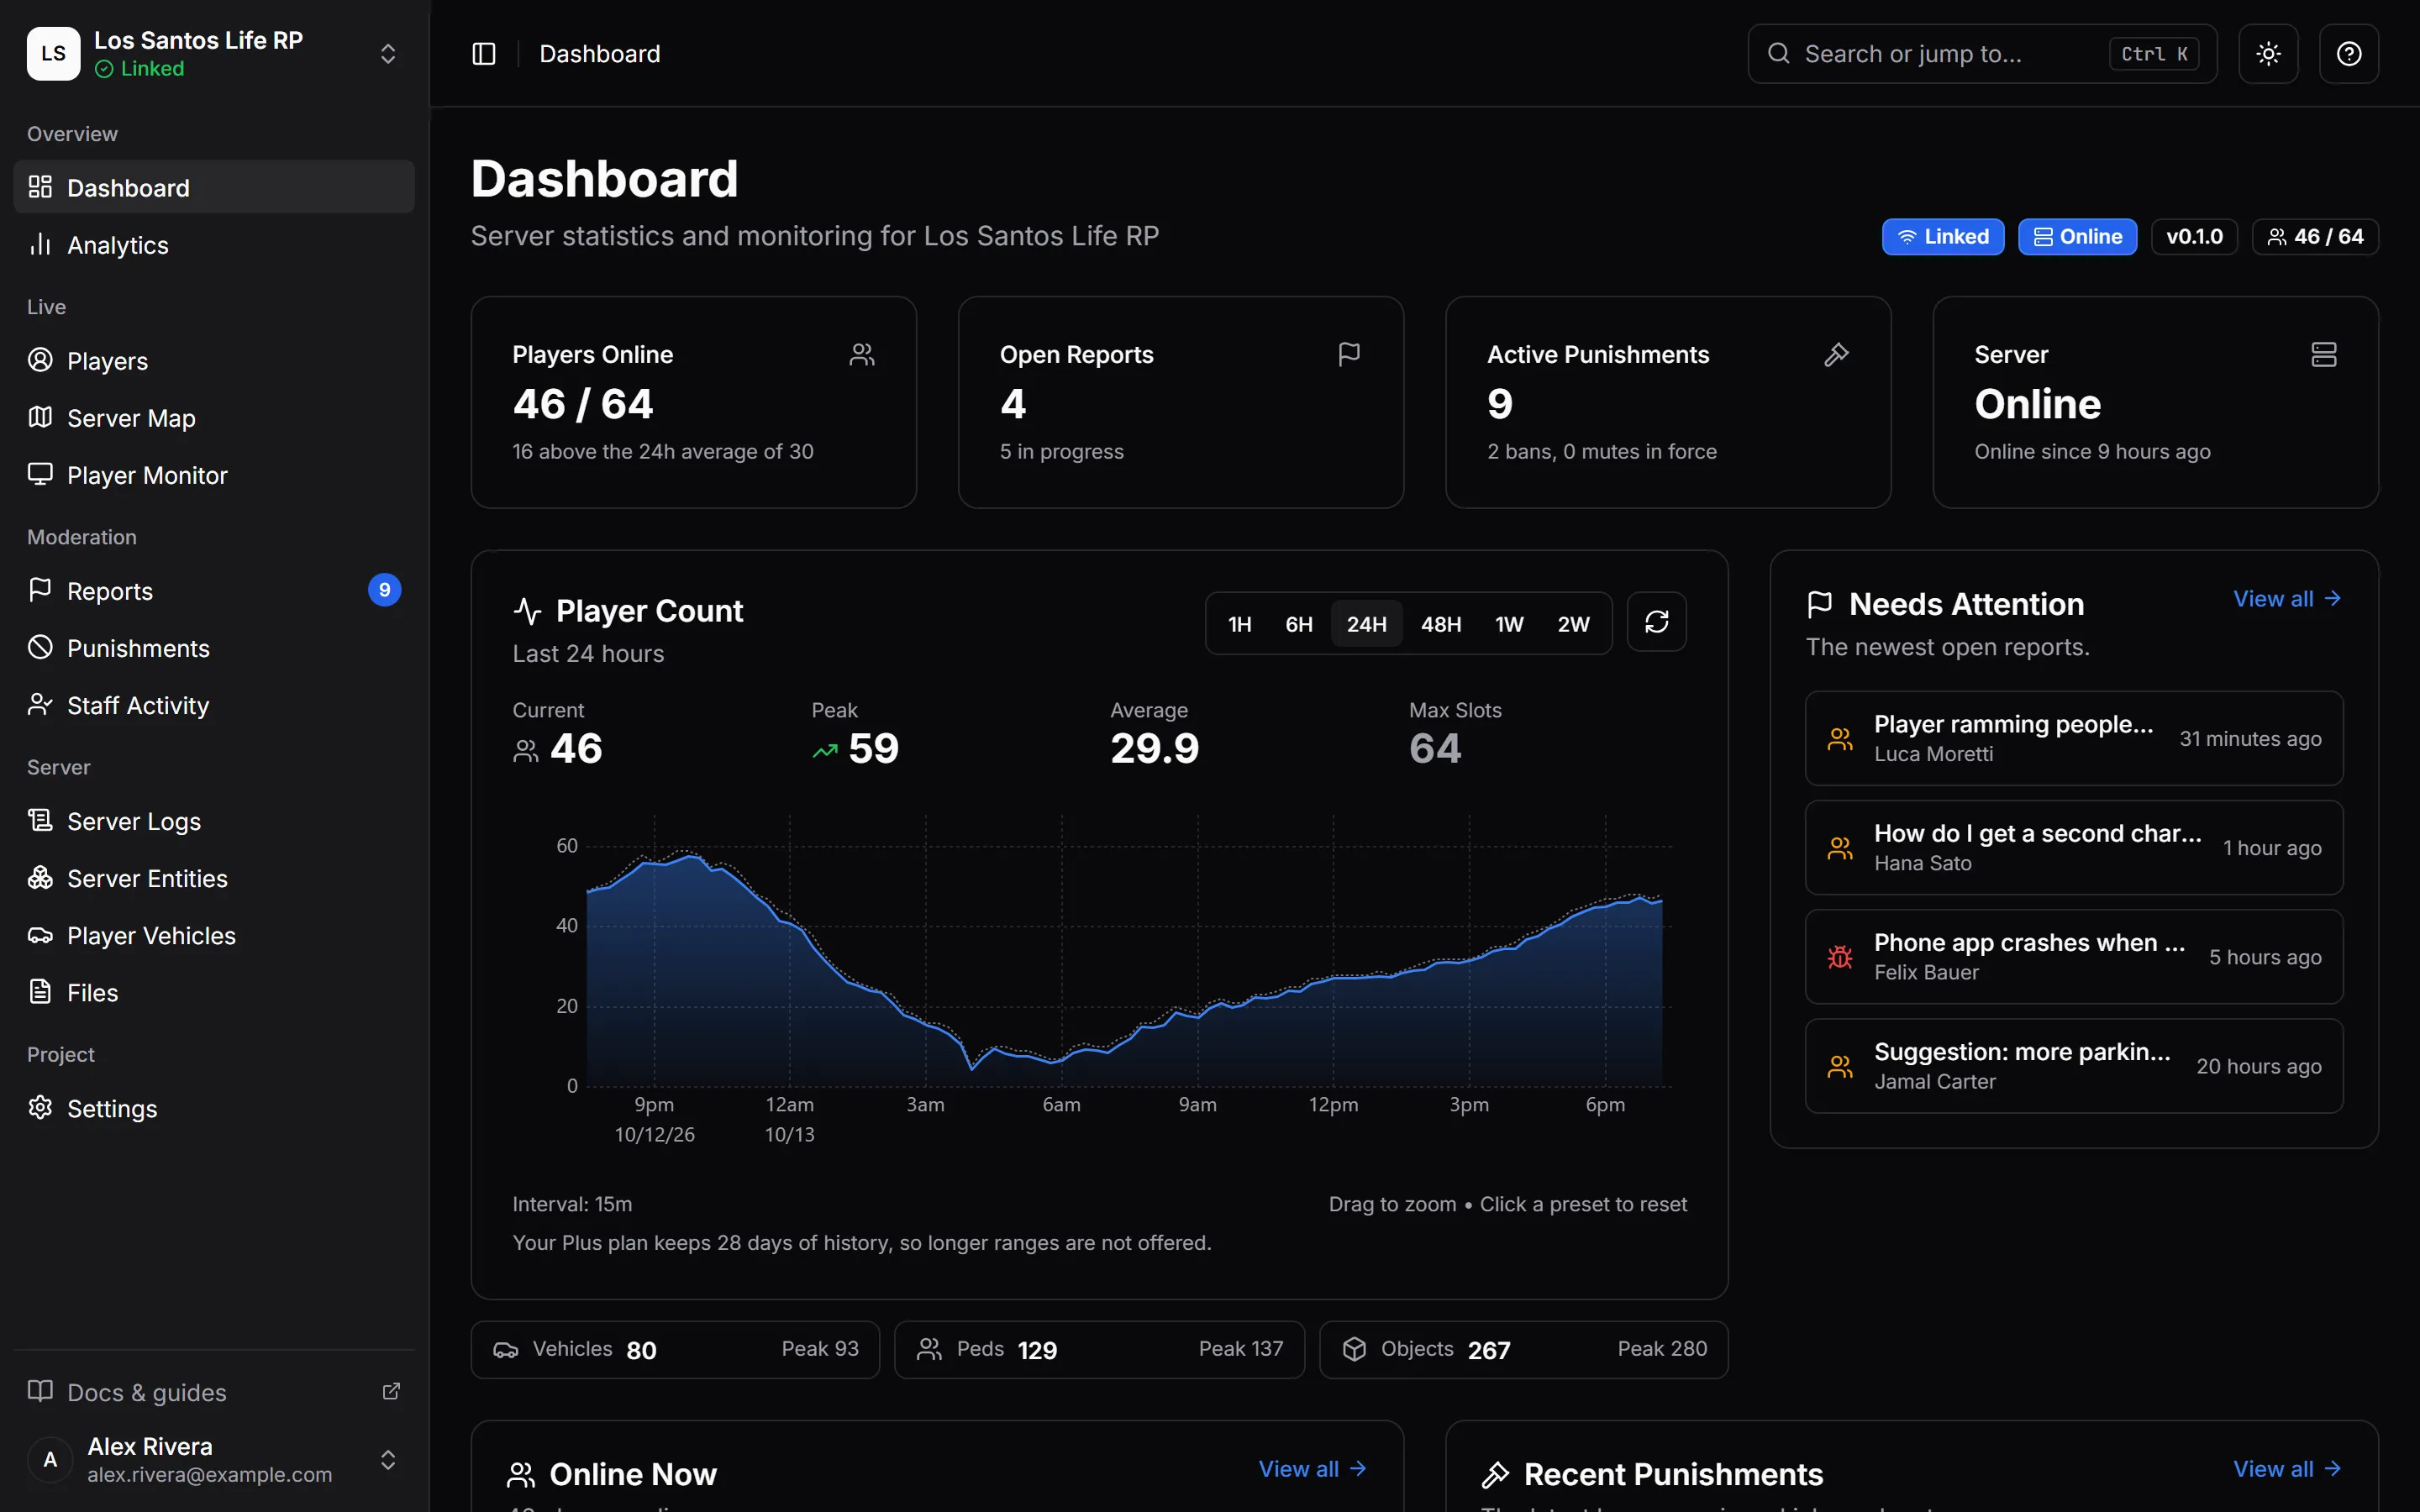The width and height of the screenshot is (2420, 1512).
Task: Click the Player Vehicles car icon
Action: pyautogui.click(x=40, y=935)
